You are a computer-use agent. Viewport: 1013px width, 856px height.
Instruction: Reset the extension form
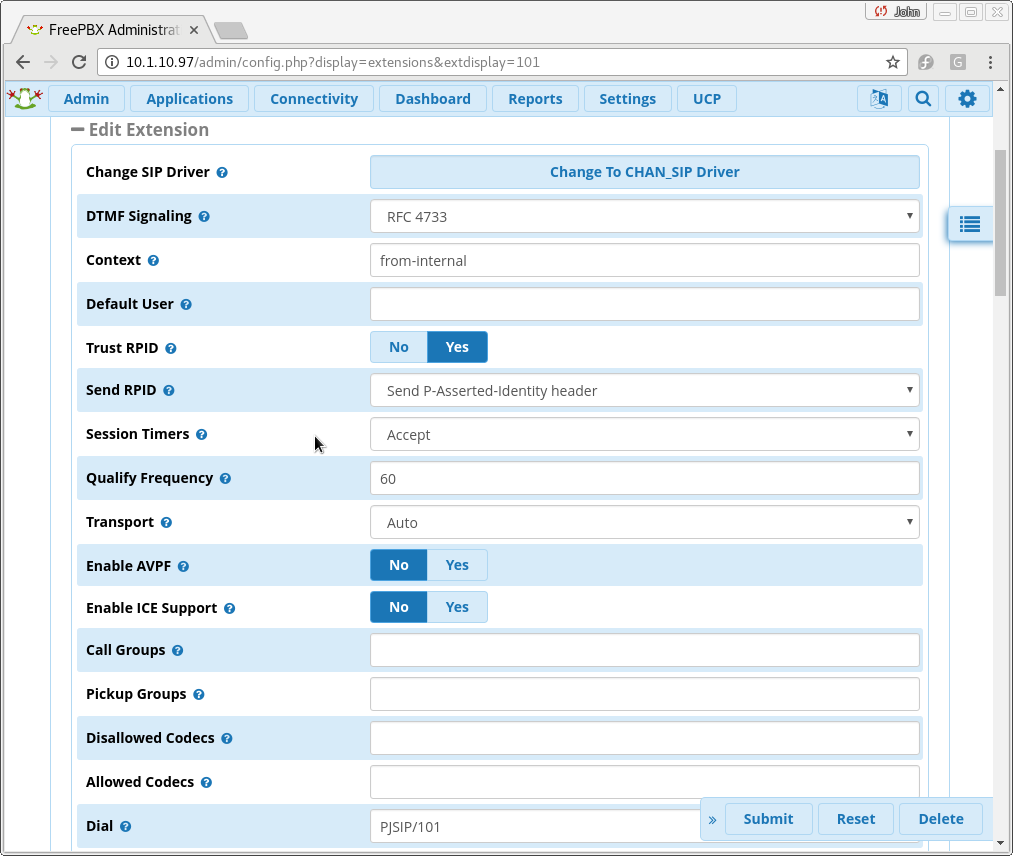click(x=856, y=819)
